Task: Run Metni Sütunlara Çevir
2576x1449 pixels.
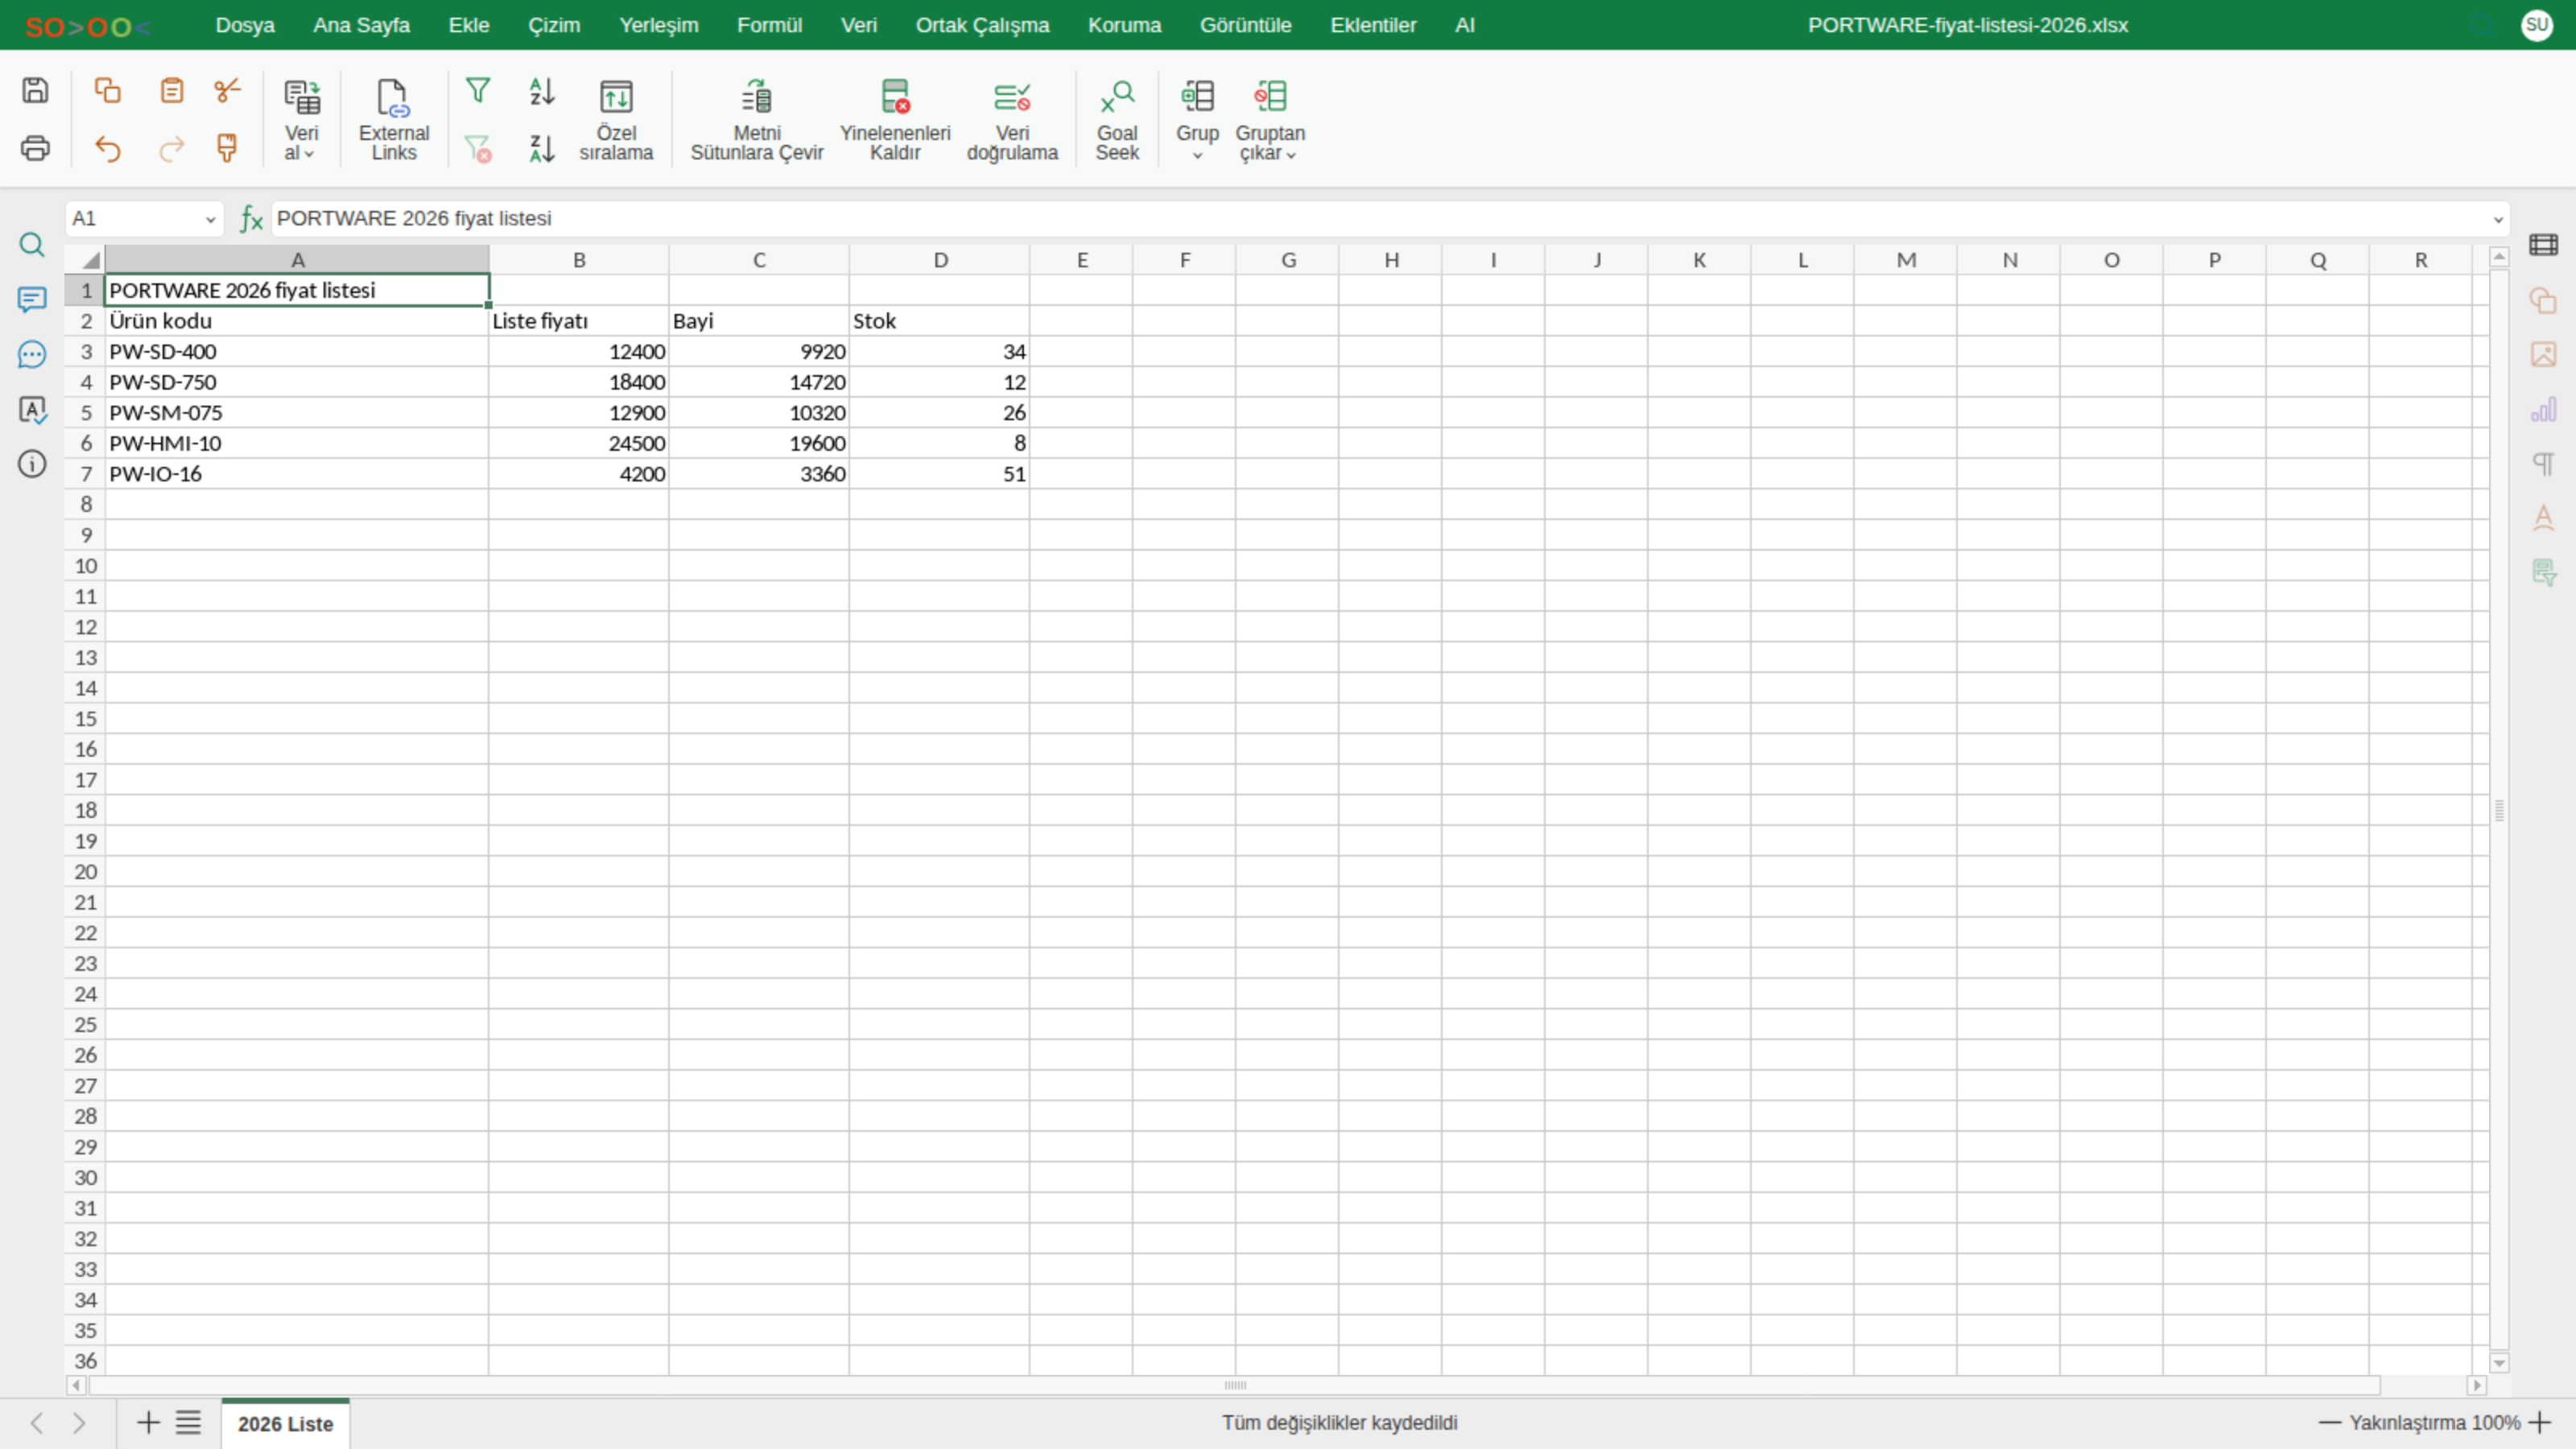Action: click(757, 120)
